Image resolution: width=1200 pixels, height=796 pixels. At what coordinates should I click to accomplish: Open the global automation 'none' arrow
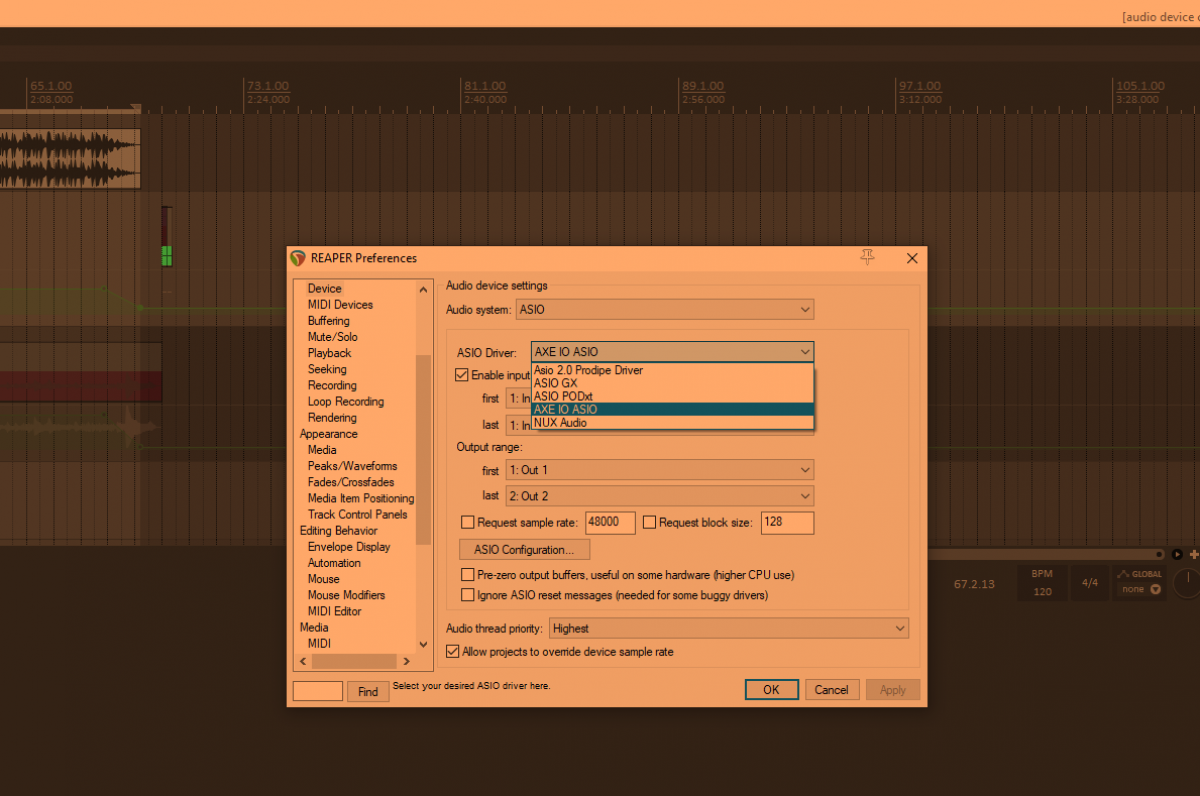(1156, 590)
